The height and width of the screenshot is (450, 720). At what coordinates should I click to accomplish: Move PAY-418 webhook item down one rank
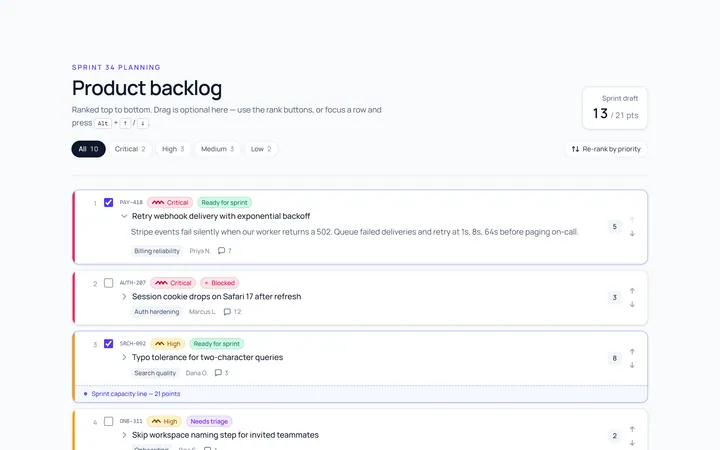pyautogui.click(x=632, y=233)
